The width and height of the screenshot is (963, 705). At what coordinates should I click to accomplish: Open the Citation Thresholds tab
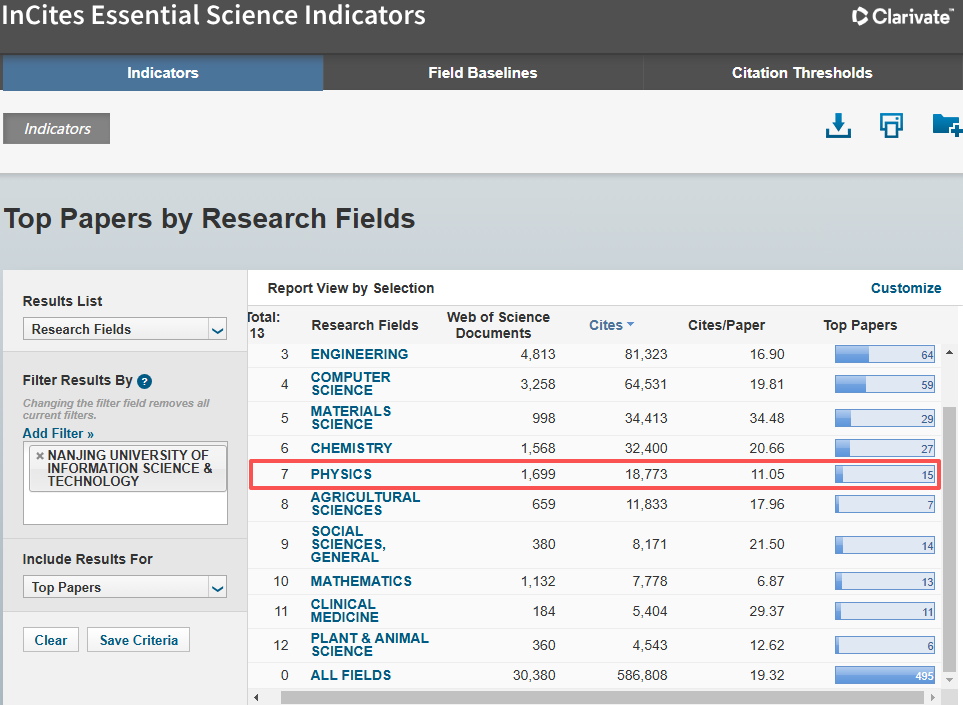pos(802,73)
